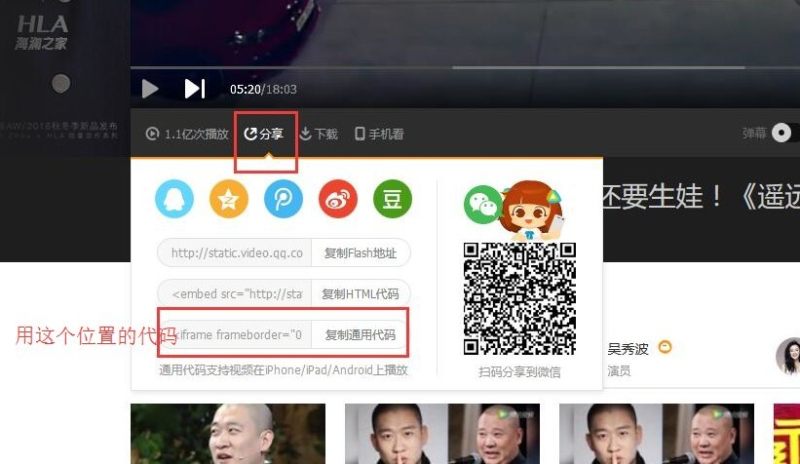Screen dimensions: 800x464
Task: Share to QQ via penguin icon
Action: point(174,199)
